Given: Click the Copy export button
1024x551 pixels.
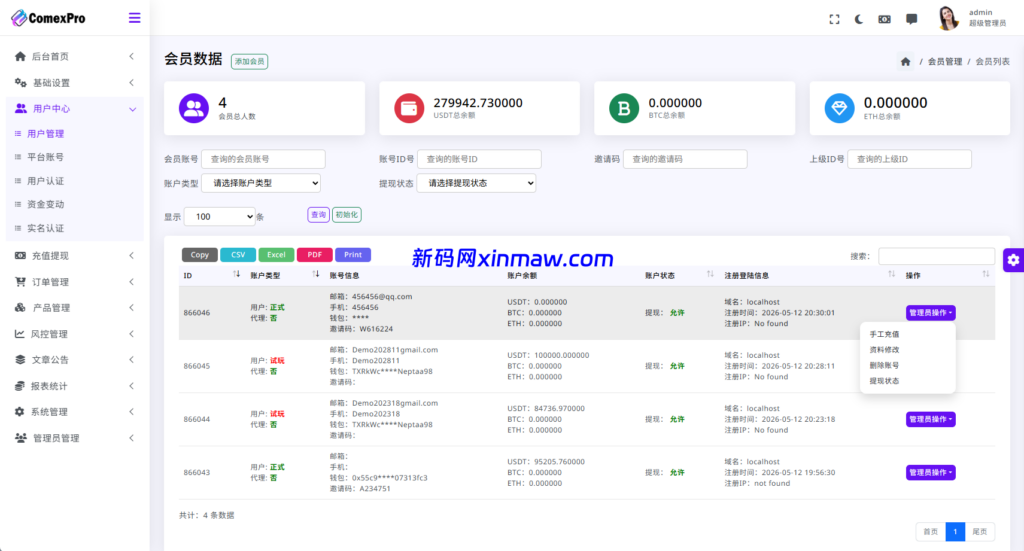Looking at the screenshot, I should tap(200, 255).
